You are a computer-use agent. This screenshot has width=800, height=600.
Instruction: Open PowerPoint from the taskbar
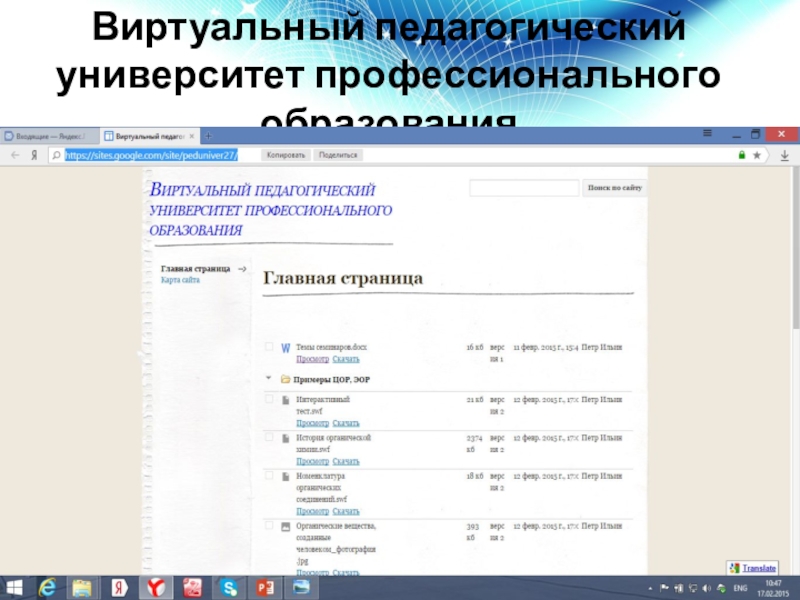click(265, 588)
